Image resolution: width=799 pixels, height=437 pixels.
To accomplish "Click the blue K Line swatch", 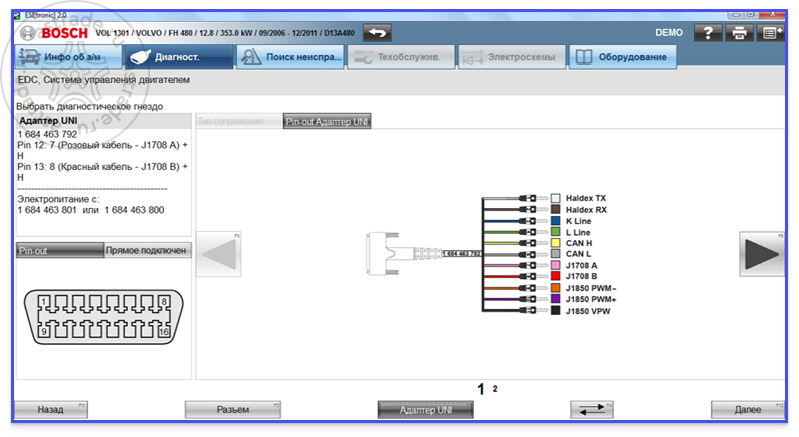I will [x=555, y=221].
